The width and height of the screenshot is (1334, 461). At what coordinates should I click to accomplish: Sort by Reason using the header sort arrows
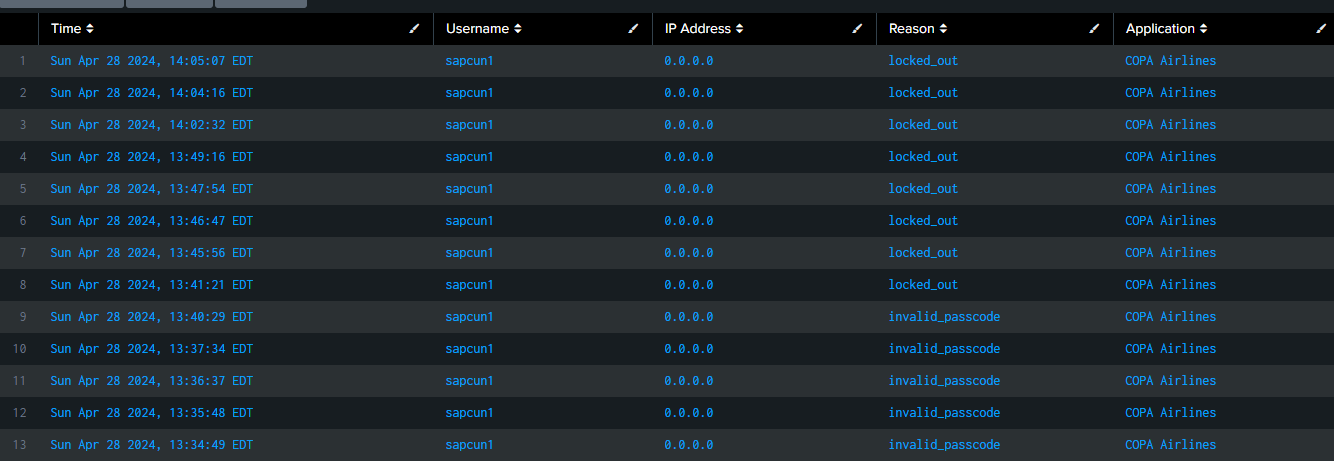944,29
